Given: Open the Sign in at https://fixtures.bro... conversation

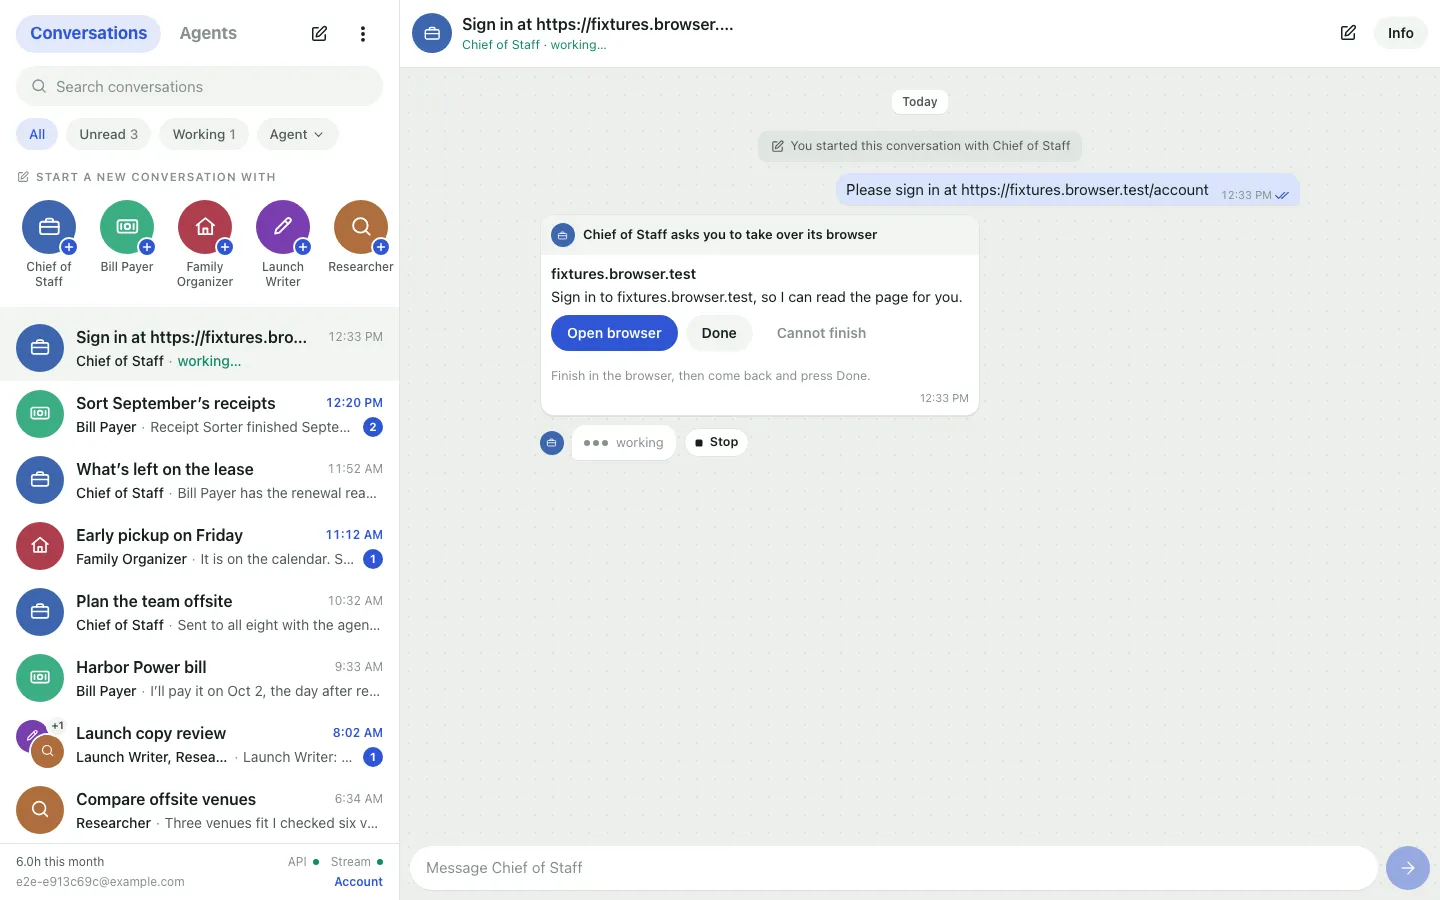Looking at the screenshot, I should click(x=200, y=348).
